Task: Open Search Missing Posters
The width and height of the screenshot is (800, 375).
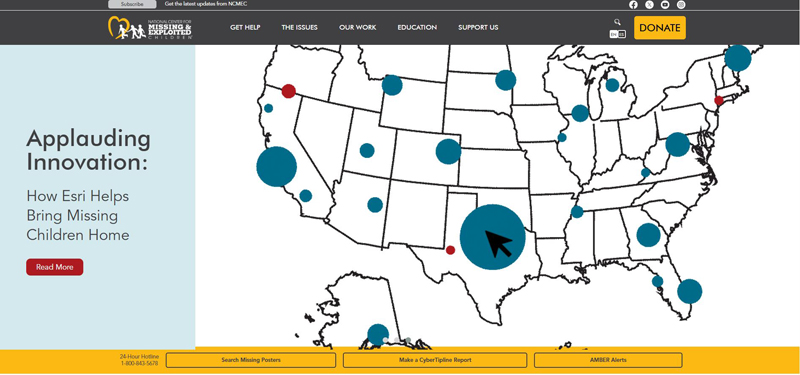Action: coord(251,360)
